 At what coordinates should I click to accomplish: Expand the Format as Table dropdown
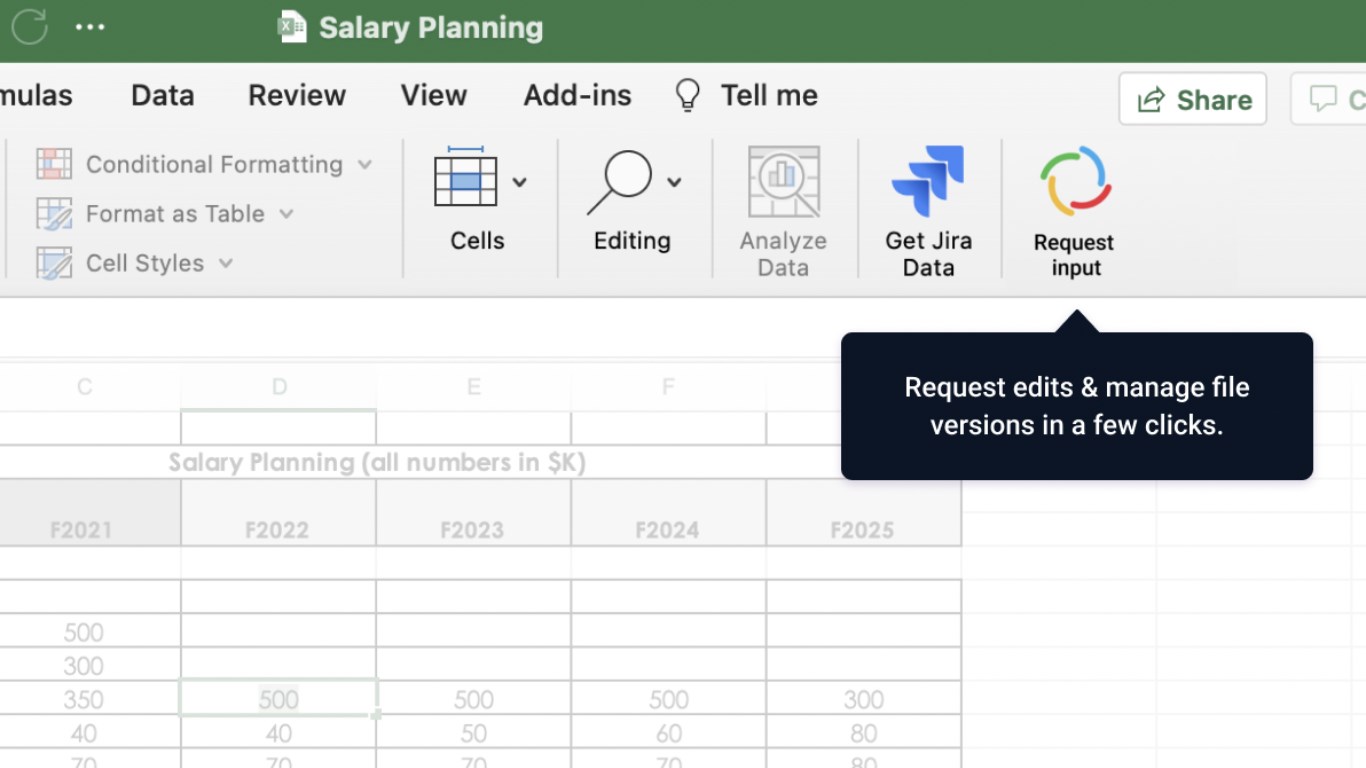pyautogui.click(x=287, y=213)
